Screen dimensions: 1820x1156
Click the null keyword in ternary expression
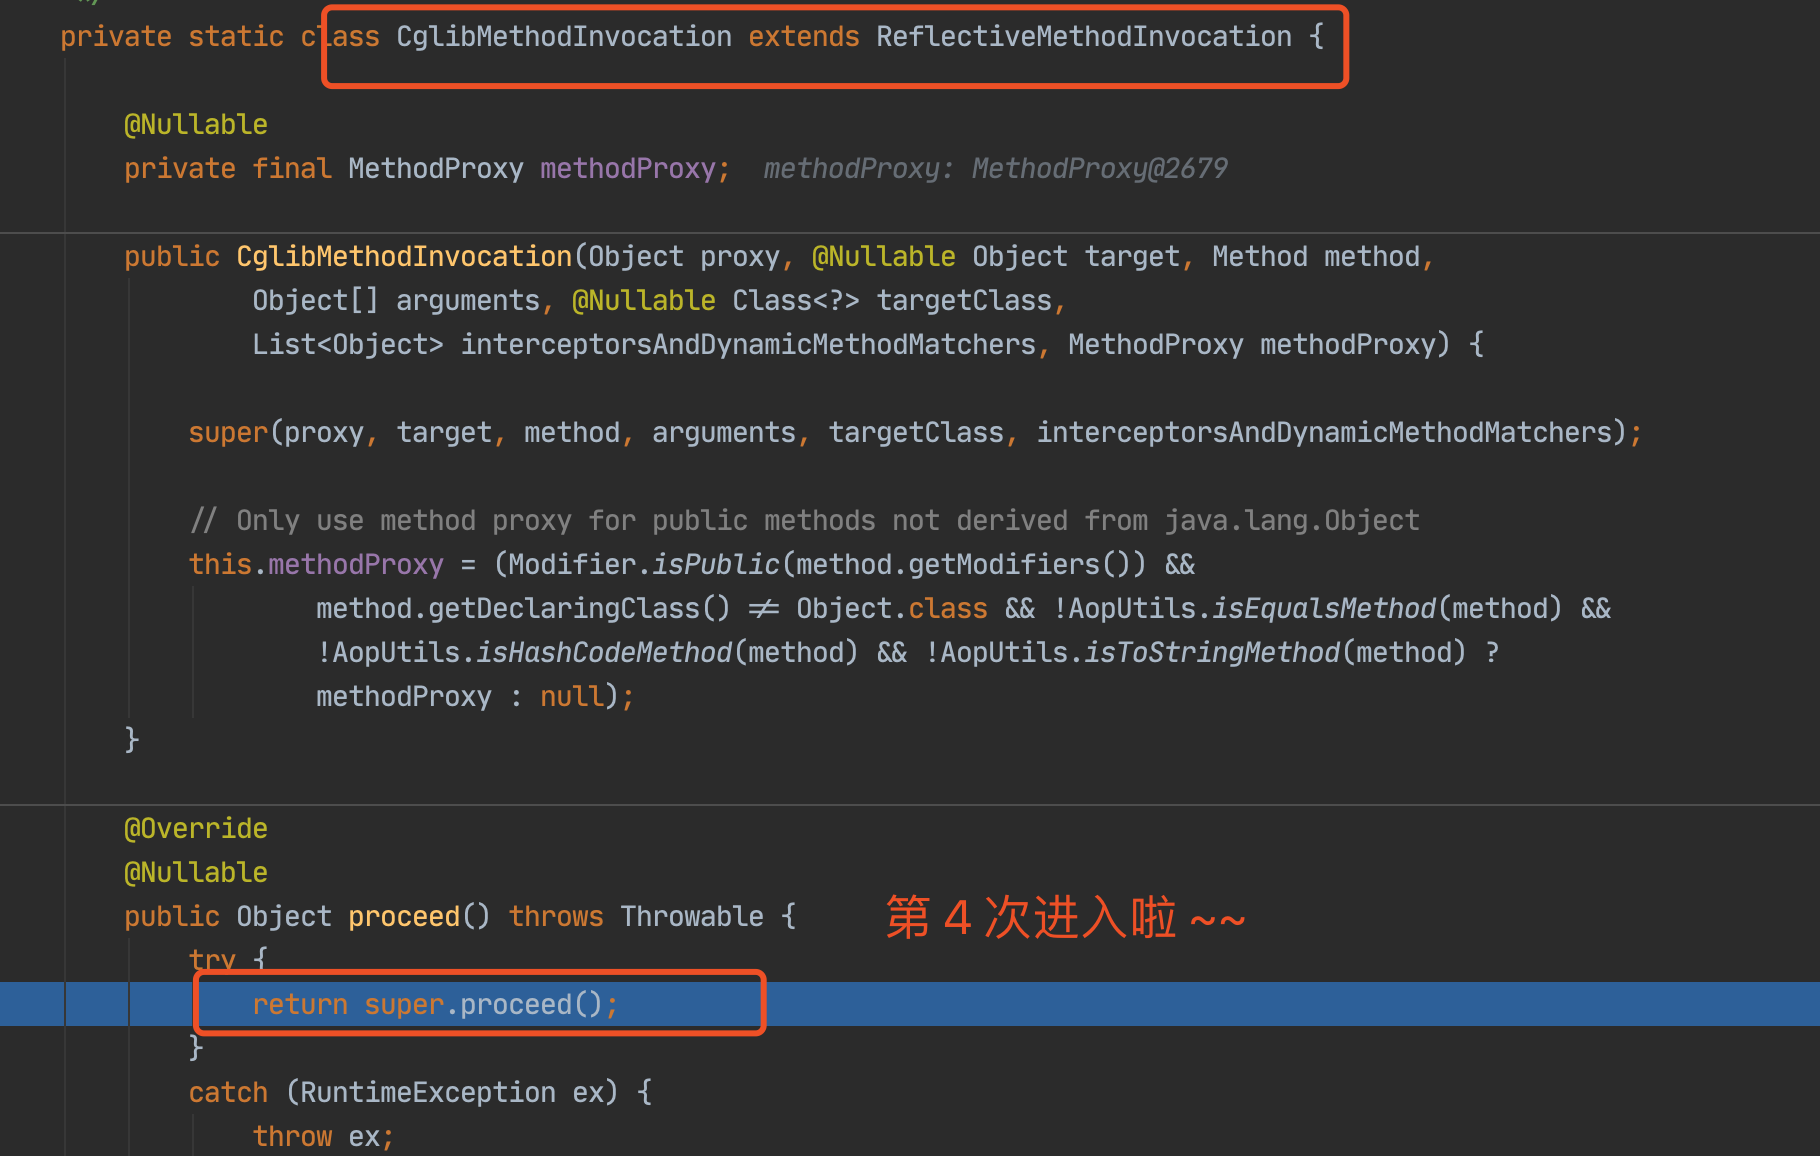pos(572,697)
